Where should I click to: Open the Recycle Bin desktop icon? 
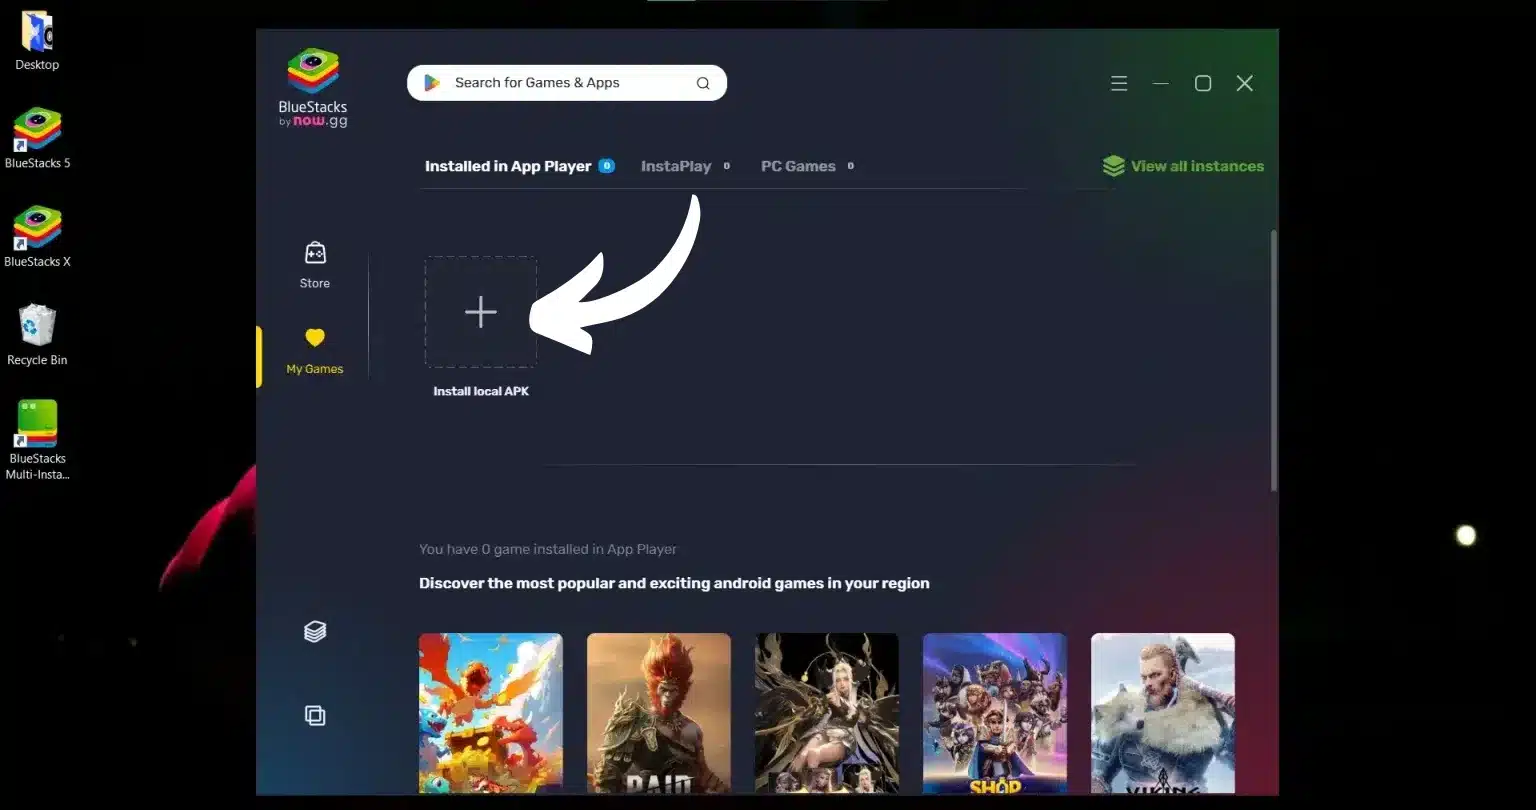[x=37, y=335]
